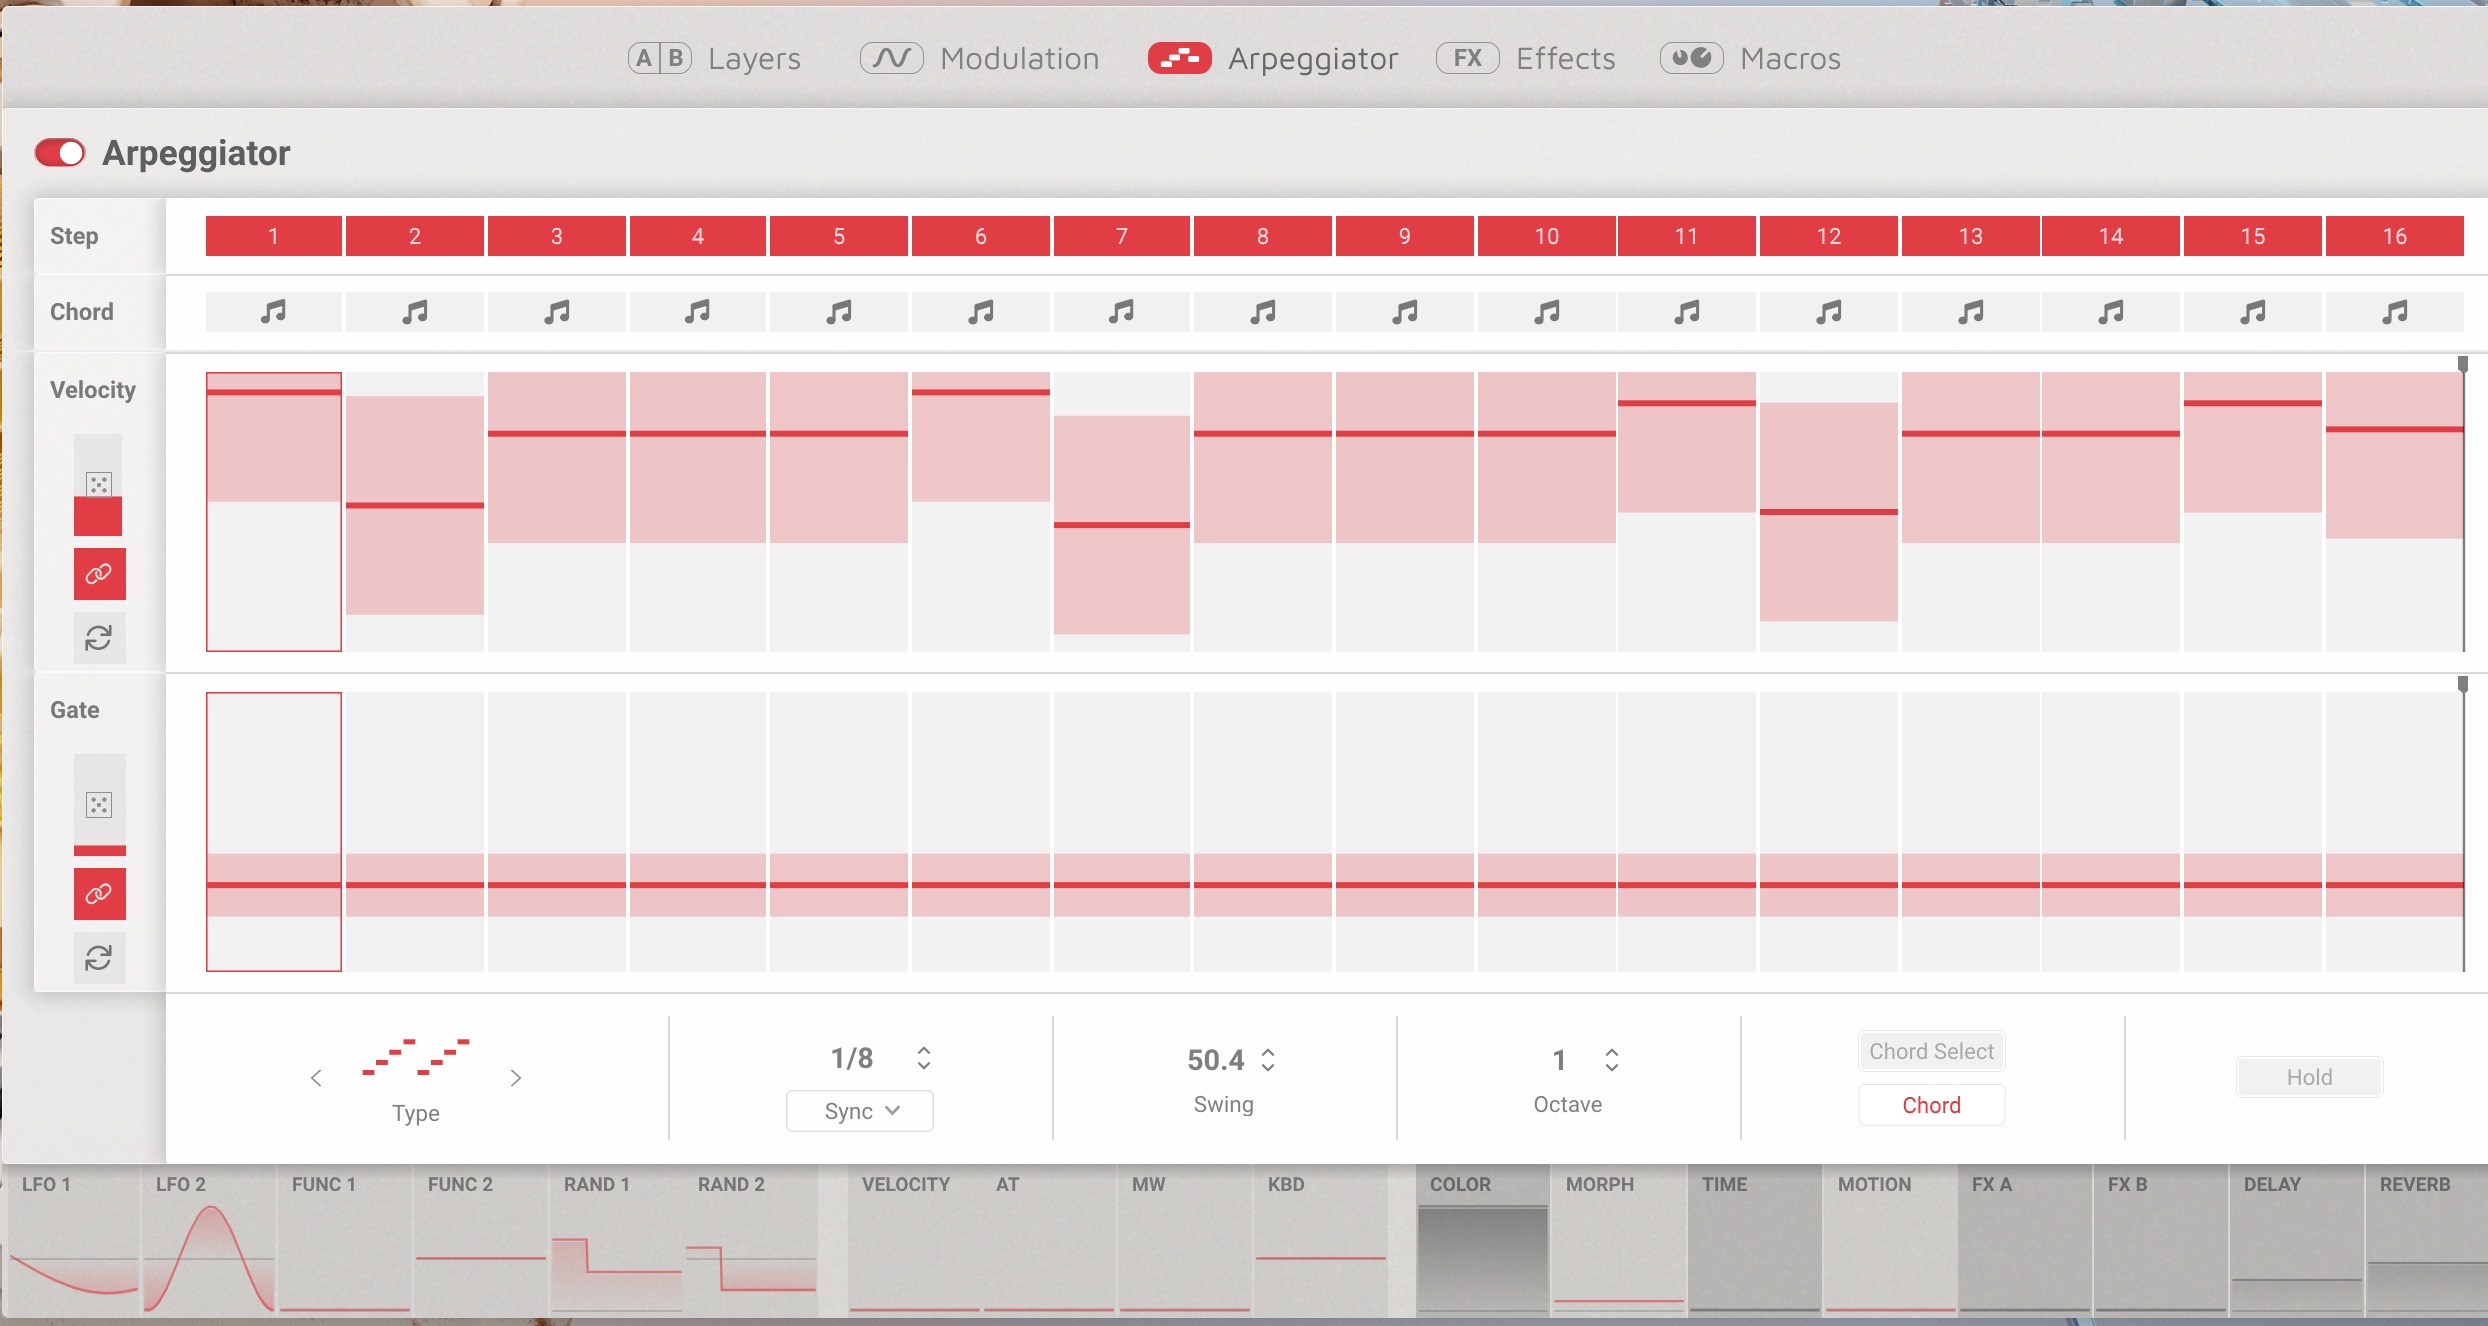Click the Velocity reset cycle arrows icon

[99, 638]
